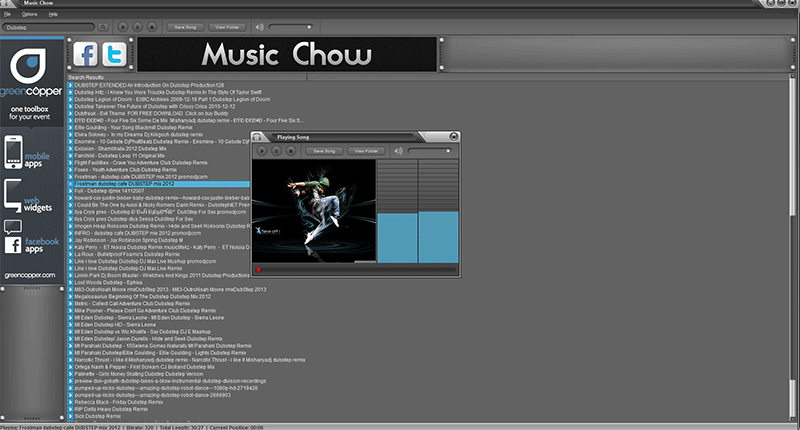The height and width of the screenshot is (430, 800).
Task: Click play arrow beside Metric Collect Call row
Action: pos(70,303)
